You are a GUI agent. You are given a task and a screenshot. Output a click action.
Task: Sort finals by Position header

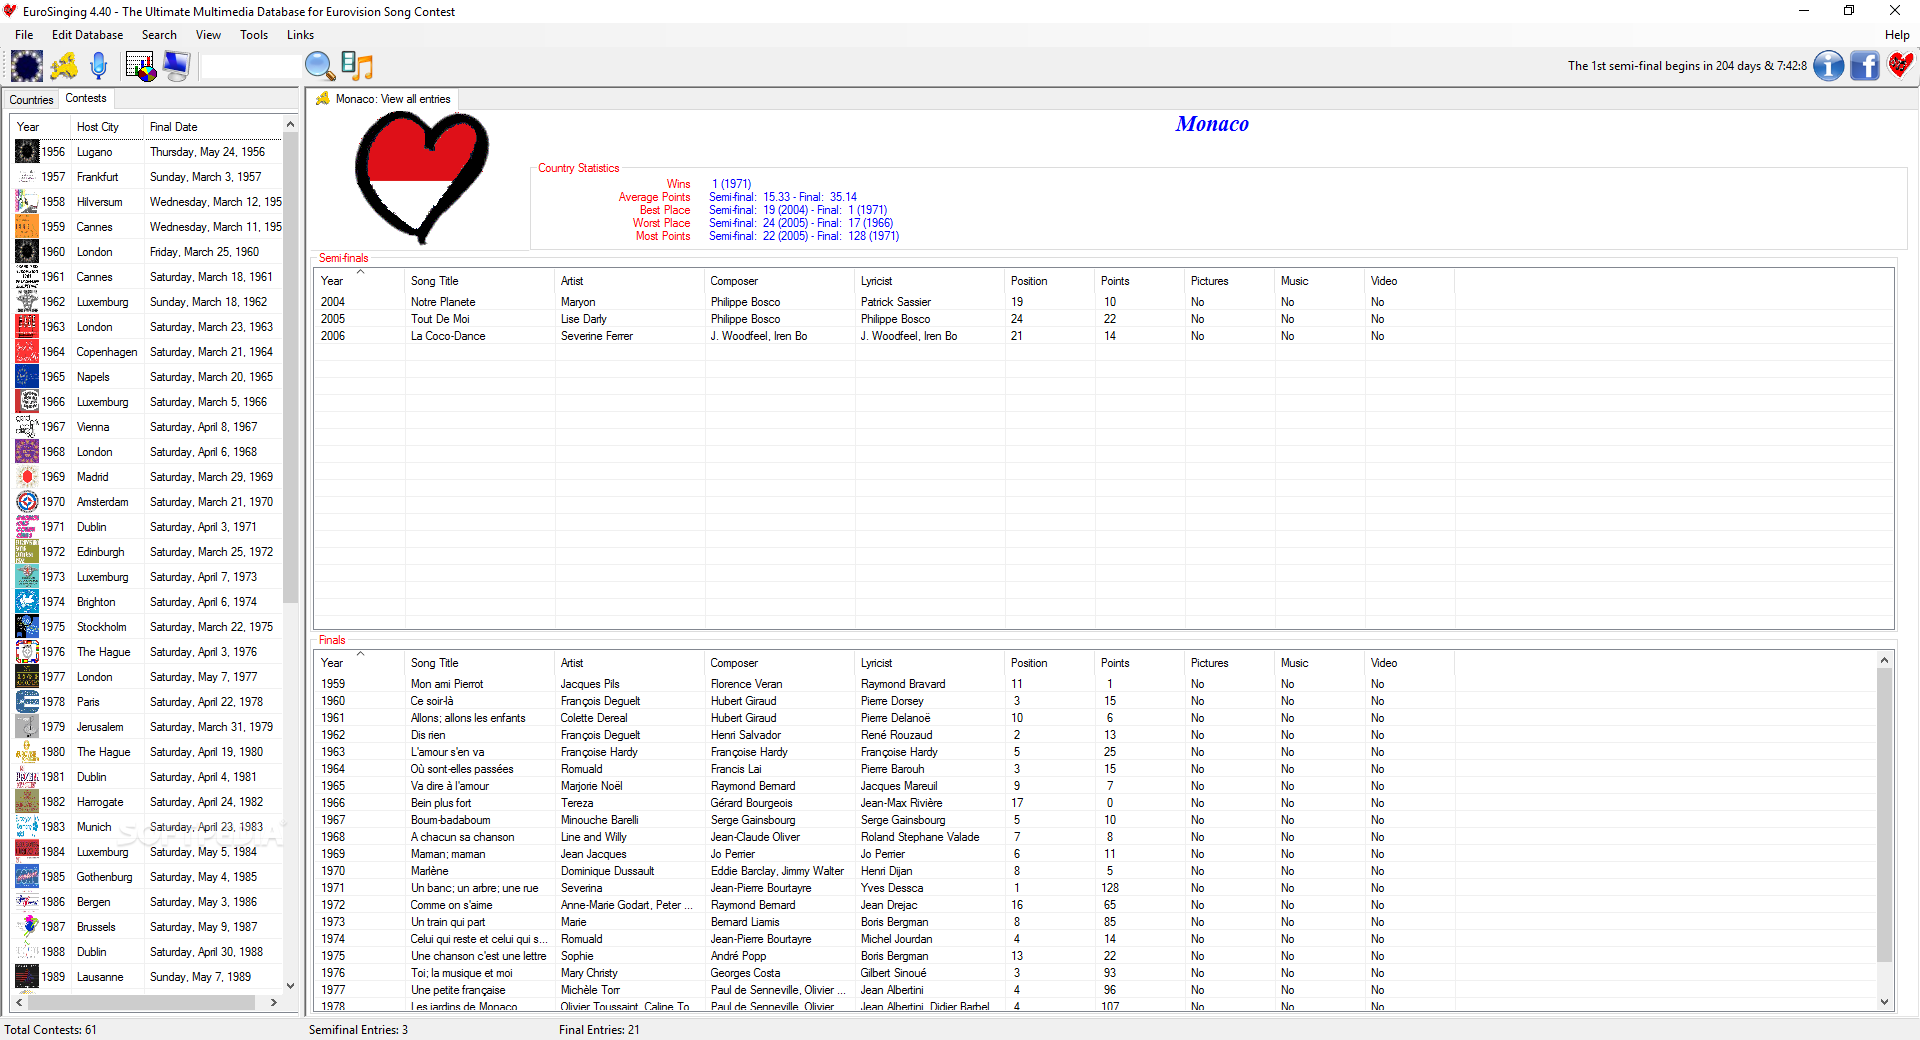[x=1049, y=663]
